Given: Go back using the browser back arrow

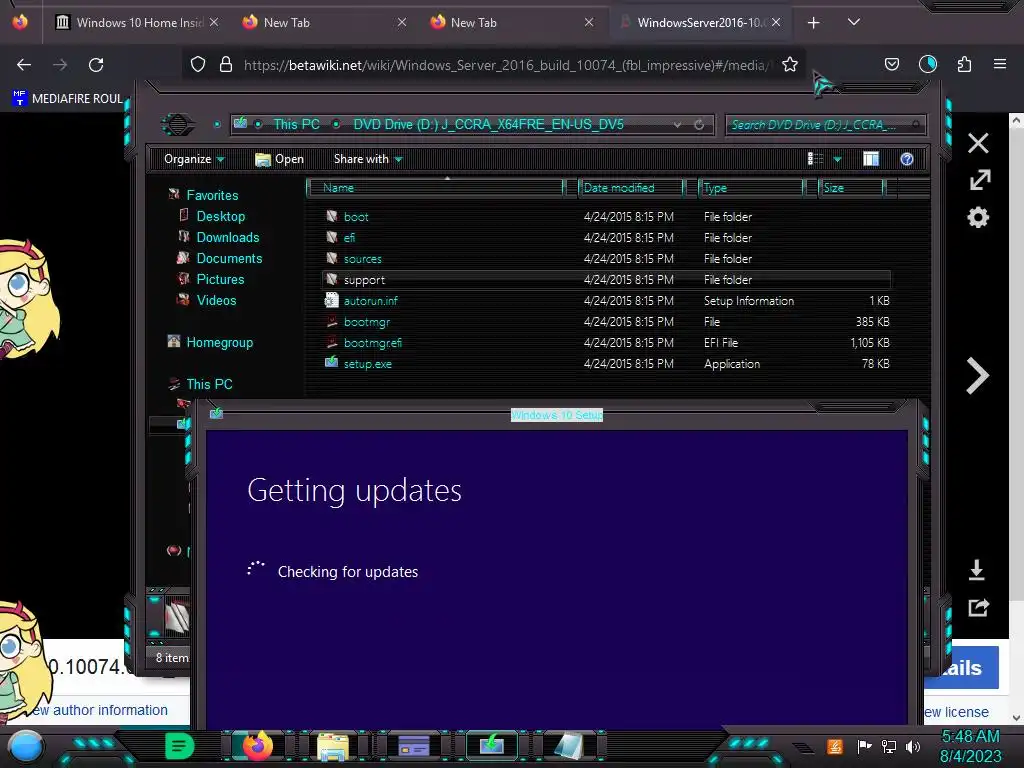Looking at the screenshot, I should pos(24,65).
